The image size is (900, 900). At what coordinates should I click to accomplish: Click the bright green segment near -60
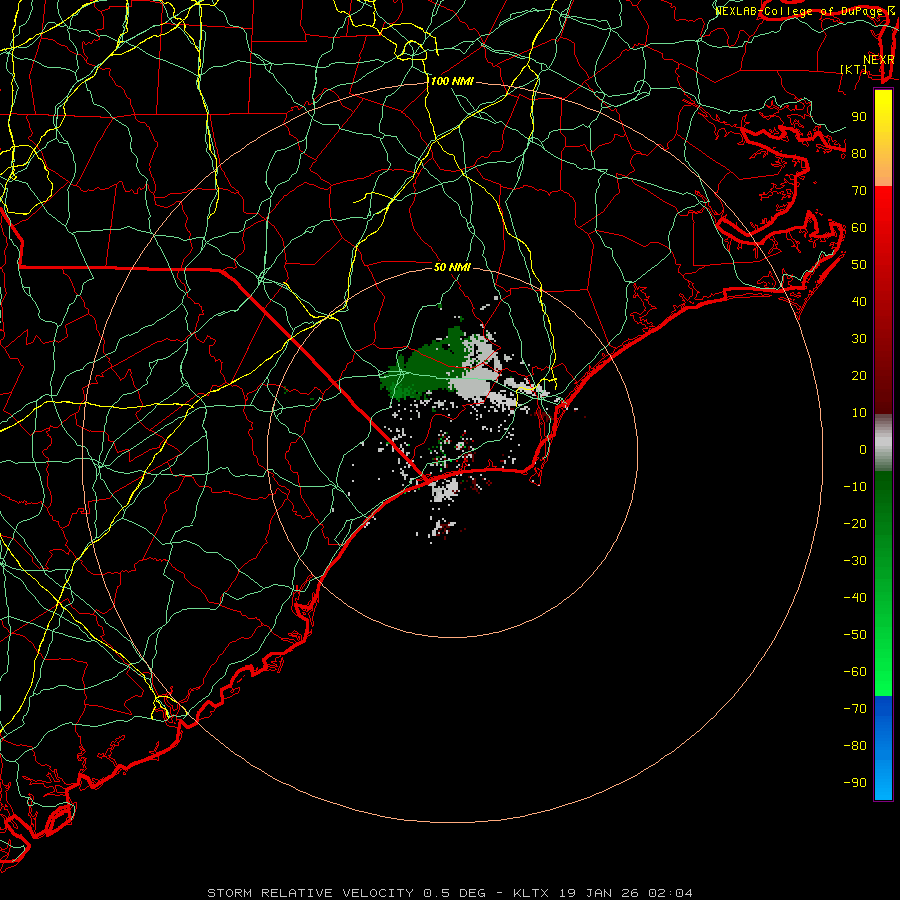[883, 672]
